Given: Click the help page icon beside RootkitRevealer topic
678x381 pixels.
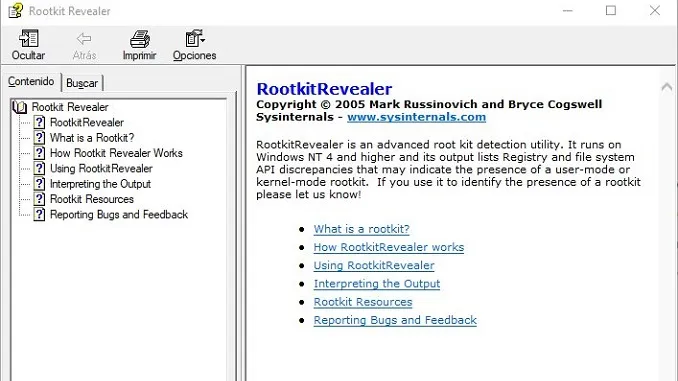Looking at the screenshot, I should [x=39, y=122].
